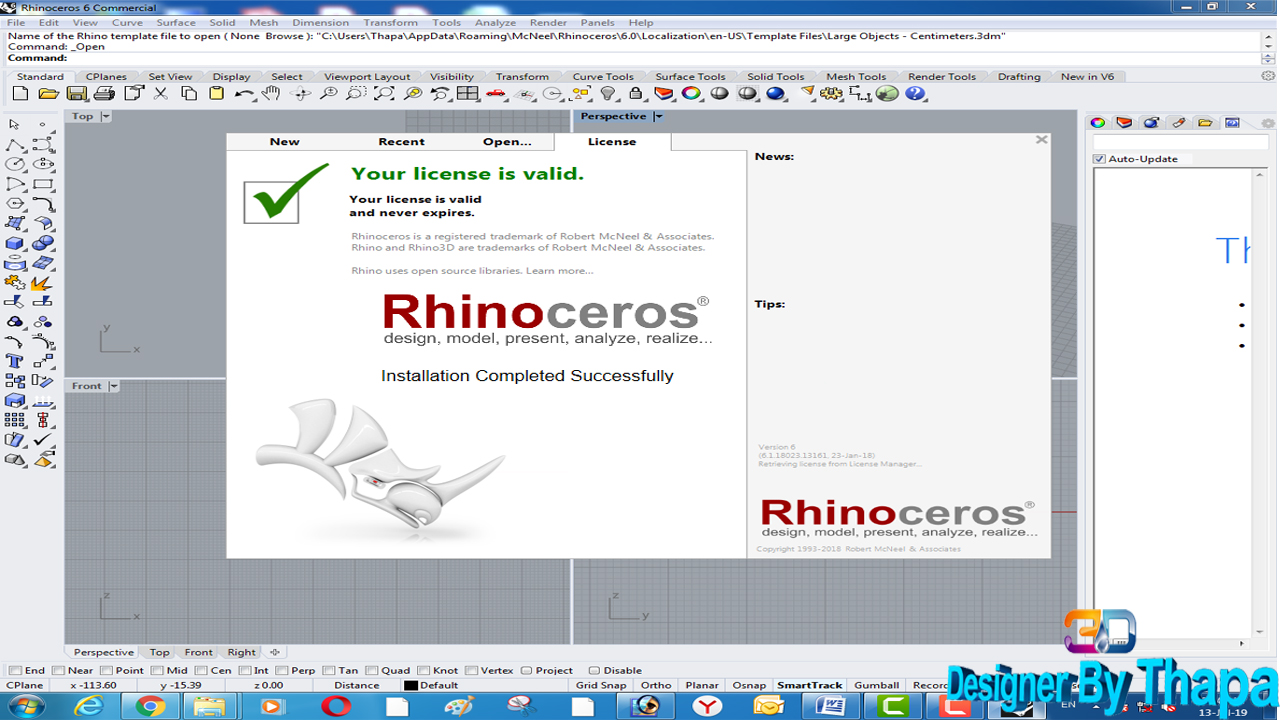
Task: Toggle Grid Snap in status bar
Action: coord(601,685)
